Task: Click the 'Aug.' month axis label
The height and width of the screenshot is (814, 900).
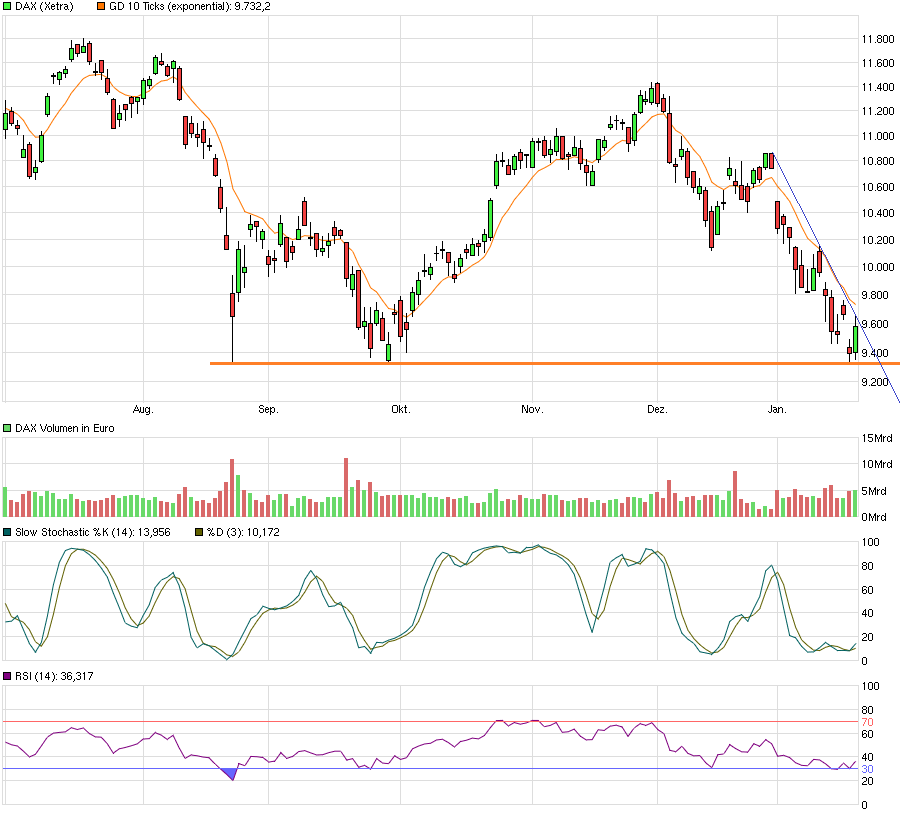Action: (143, 409)
